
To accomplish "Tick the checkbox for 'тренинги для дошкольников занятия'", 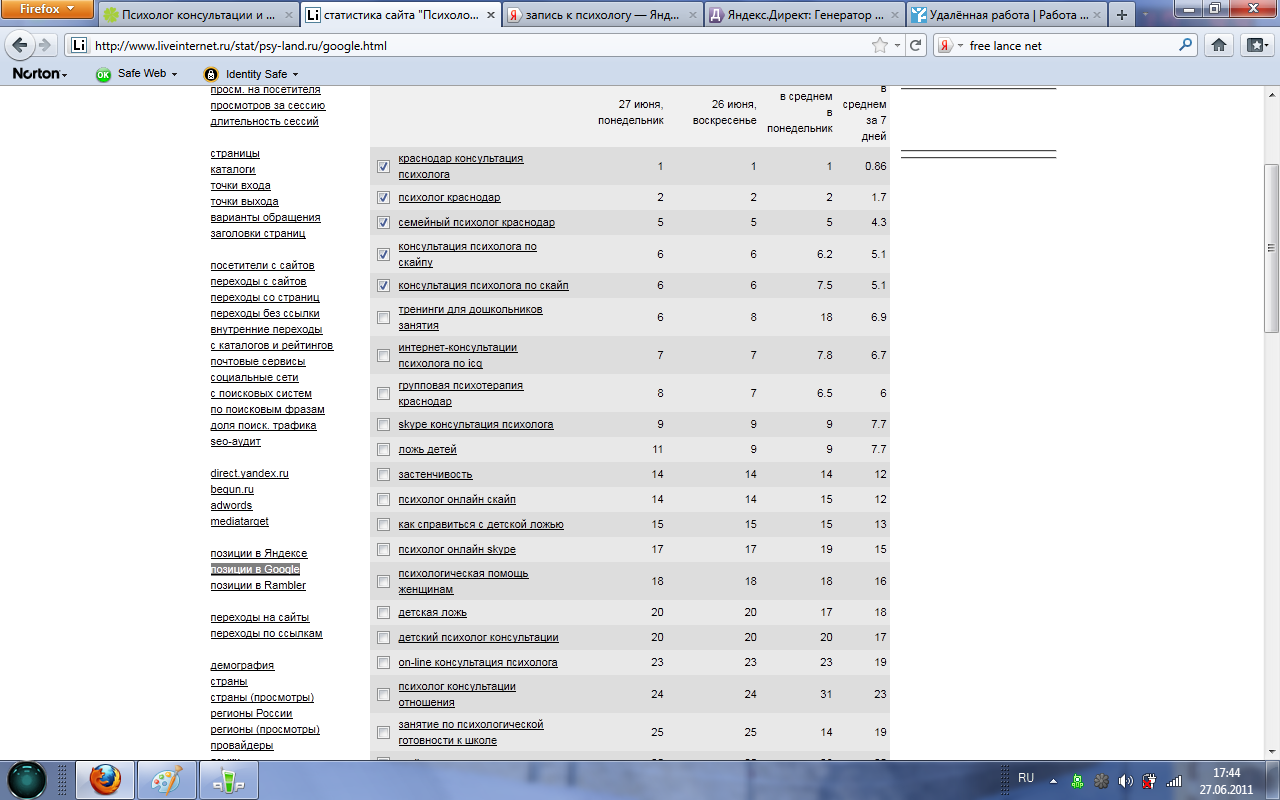I will point(383,318).
